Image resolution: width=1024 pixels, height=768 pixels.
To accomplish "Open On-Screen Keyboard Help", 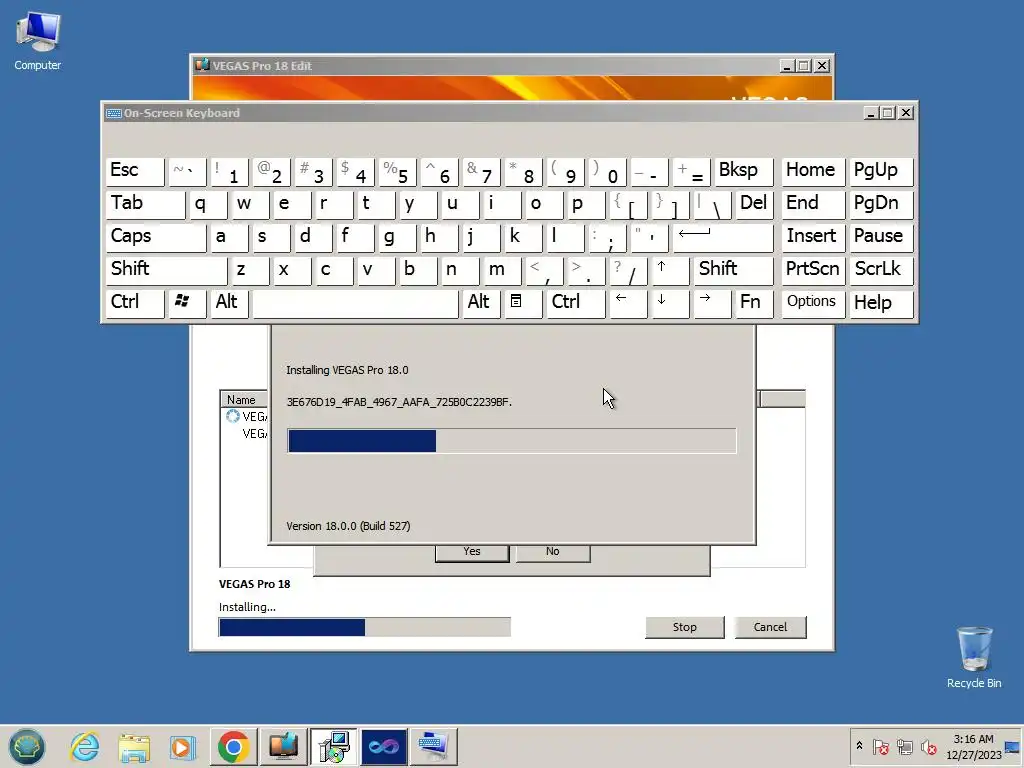I will pyautogui.click(x=881, y=302).
